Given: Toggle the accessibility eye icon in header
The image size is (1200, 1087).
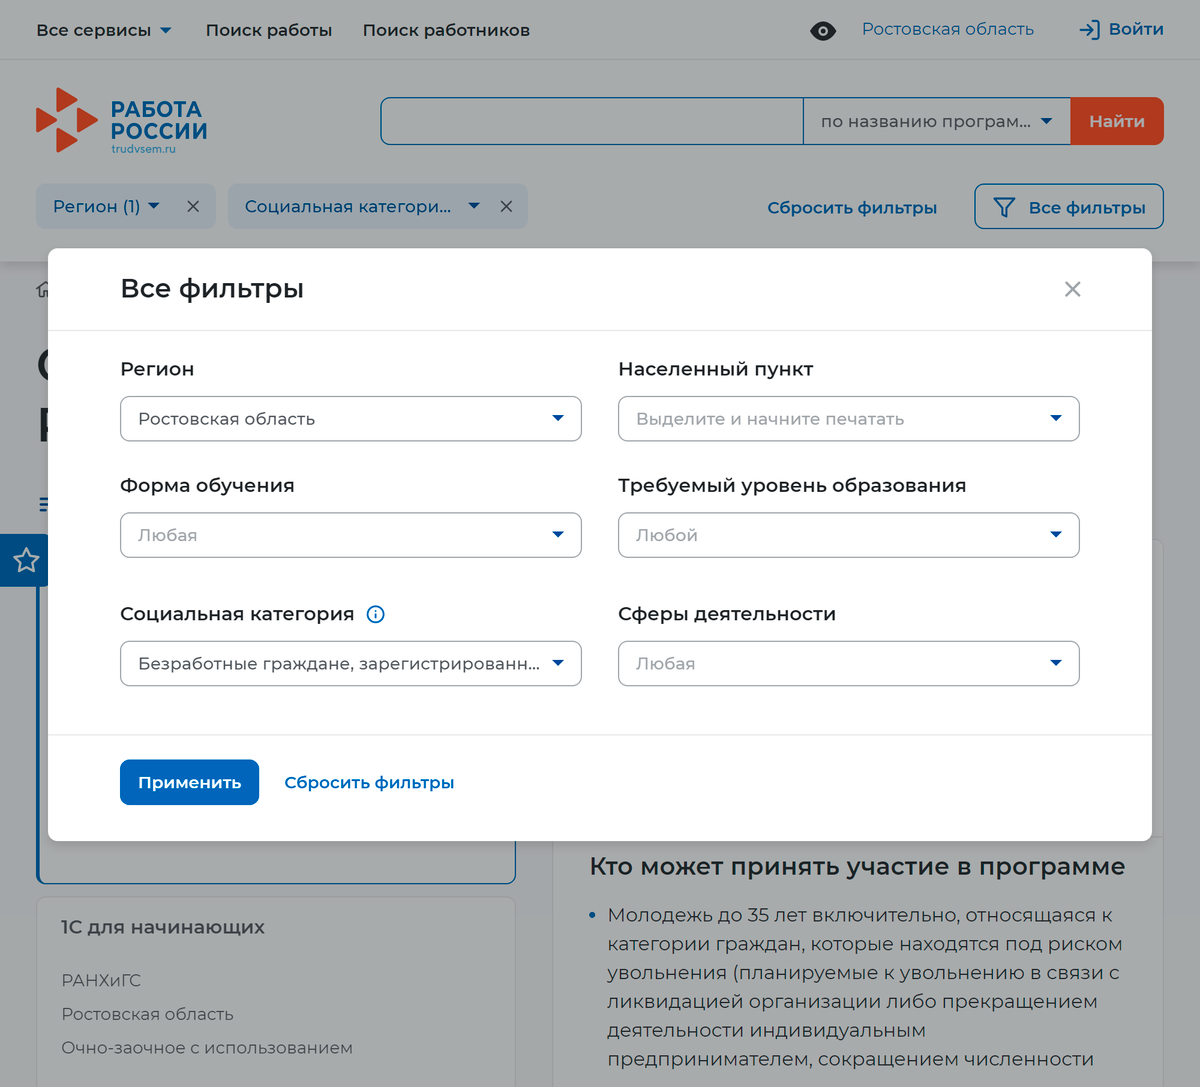Looking at the screenshot, I should click(823, 31).
